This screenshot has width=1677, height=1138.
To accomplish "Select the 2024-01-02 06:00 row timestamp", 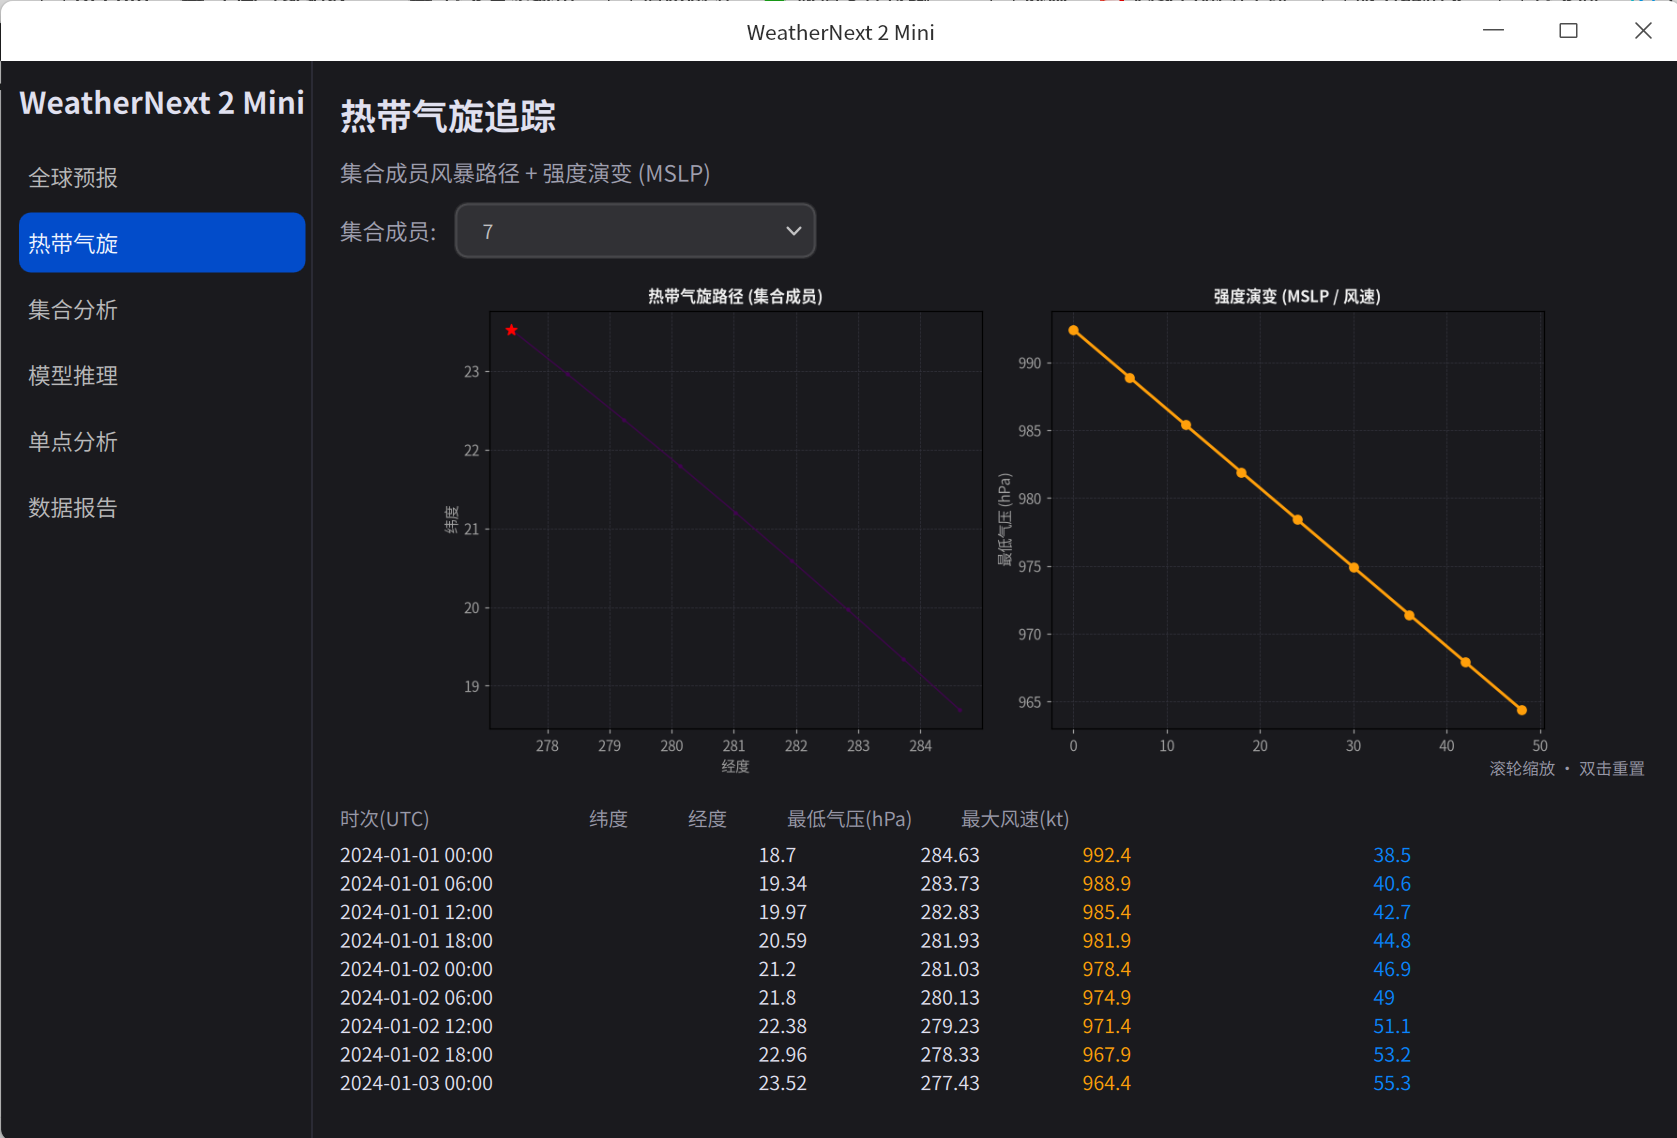I will 416,998.
